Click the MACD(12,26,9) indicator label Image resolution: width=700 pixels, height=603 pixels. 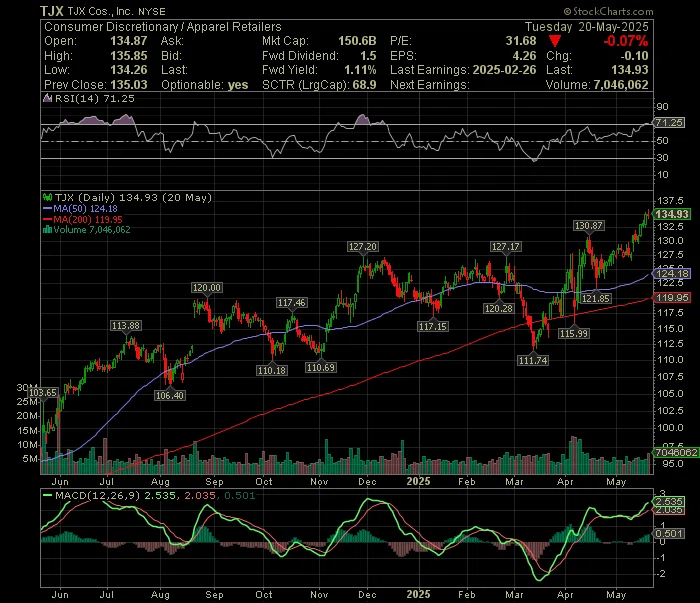click(x=97, y=496)
